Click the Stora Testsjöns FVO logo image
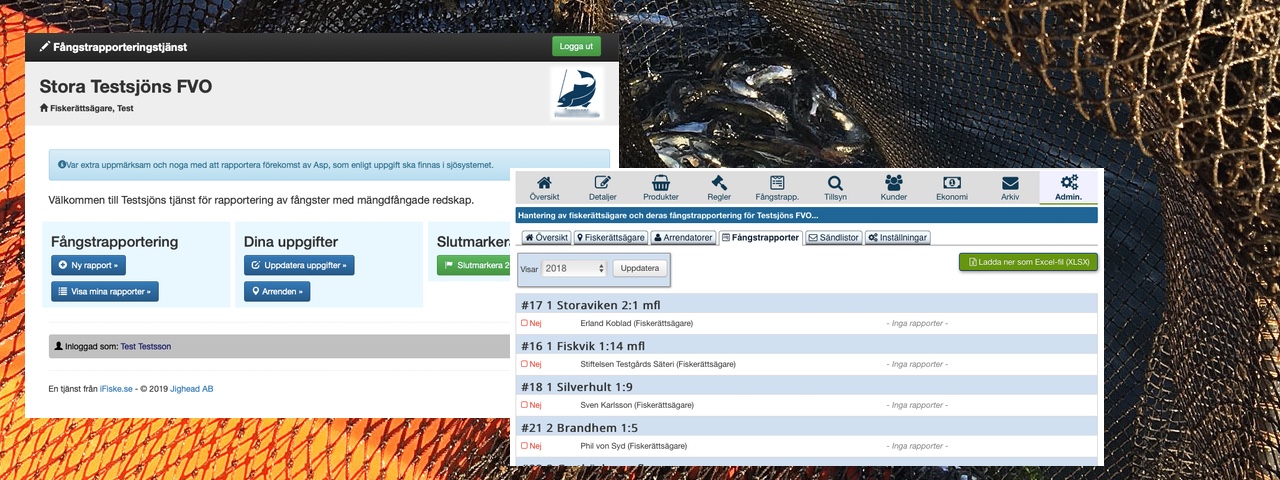The width and height of the screenshot is (1280, 480). 576,94
